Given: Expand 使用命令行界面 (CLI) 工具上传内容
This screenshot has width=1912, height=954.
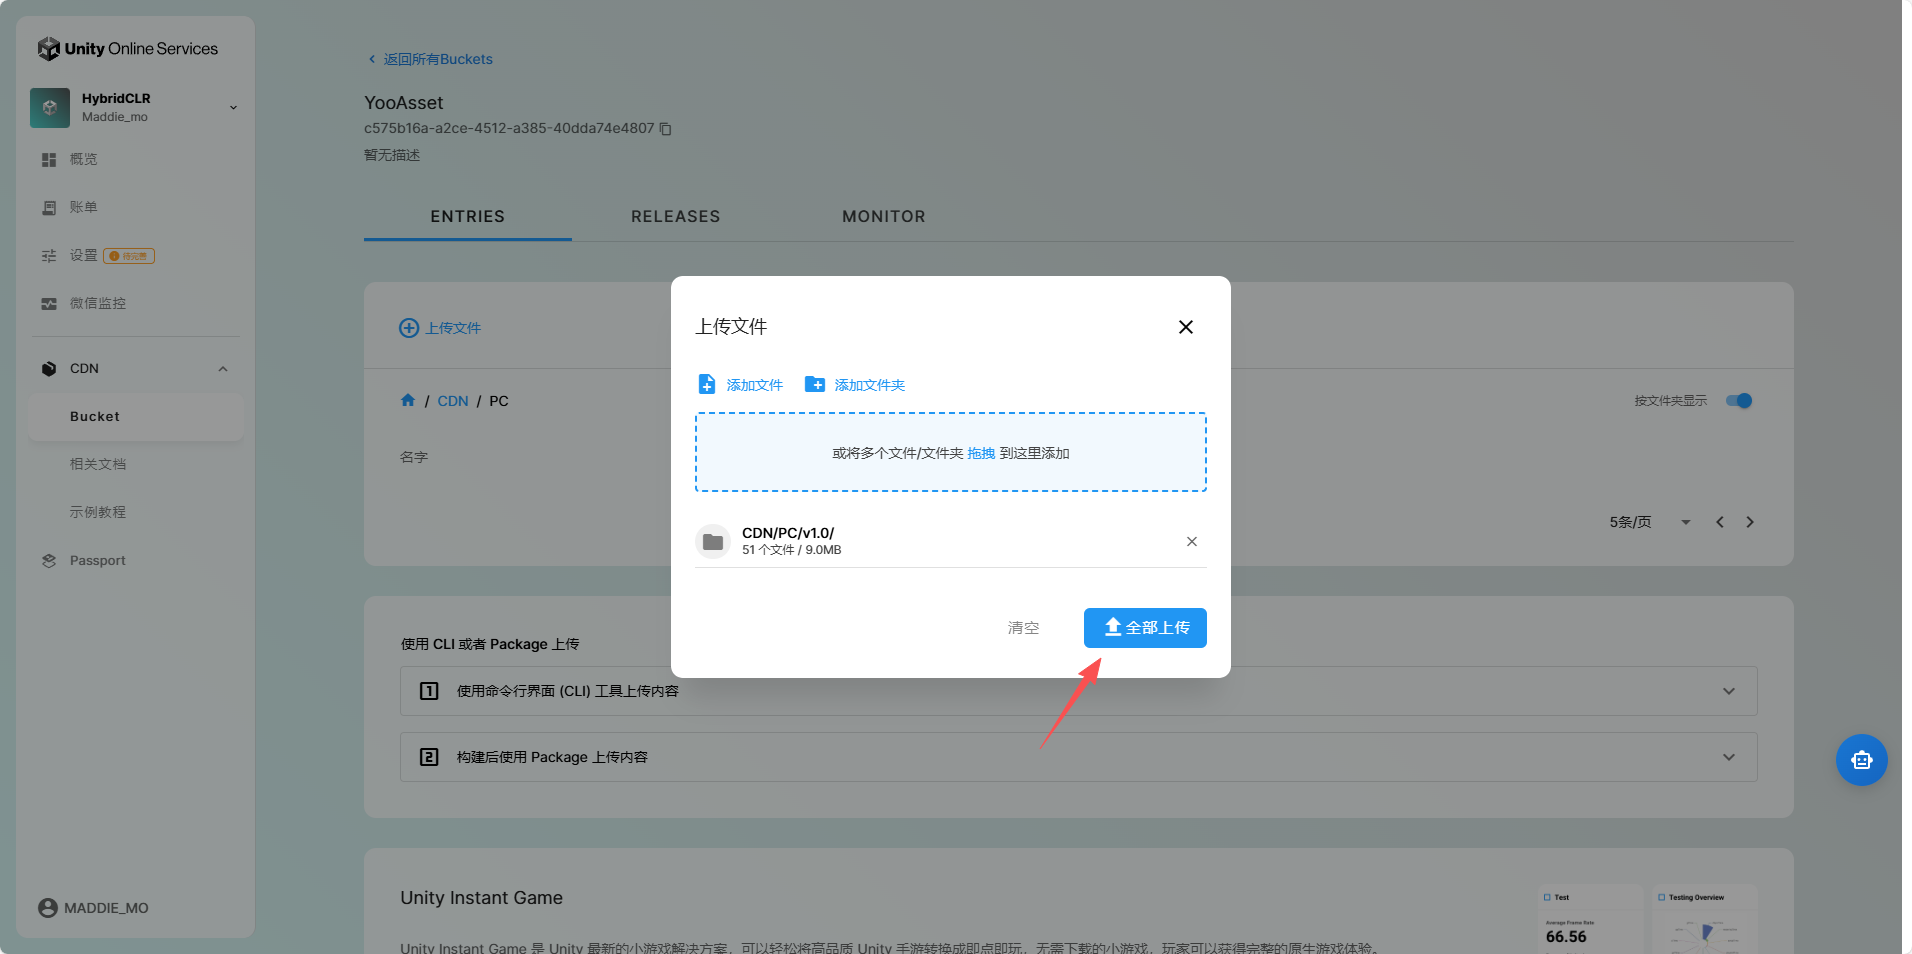Looking at the screenshot, I should (1079, 691).
